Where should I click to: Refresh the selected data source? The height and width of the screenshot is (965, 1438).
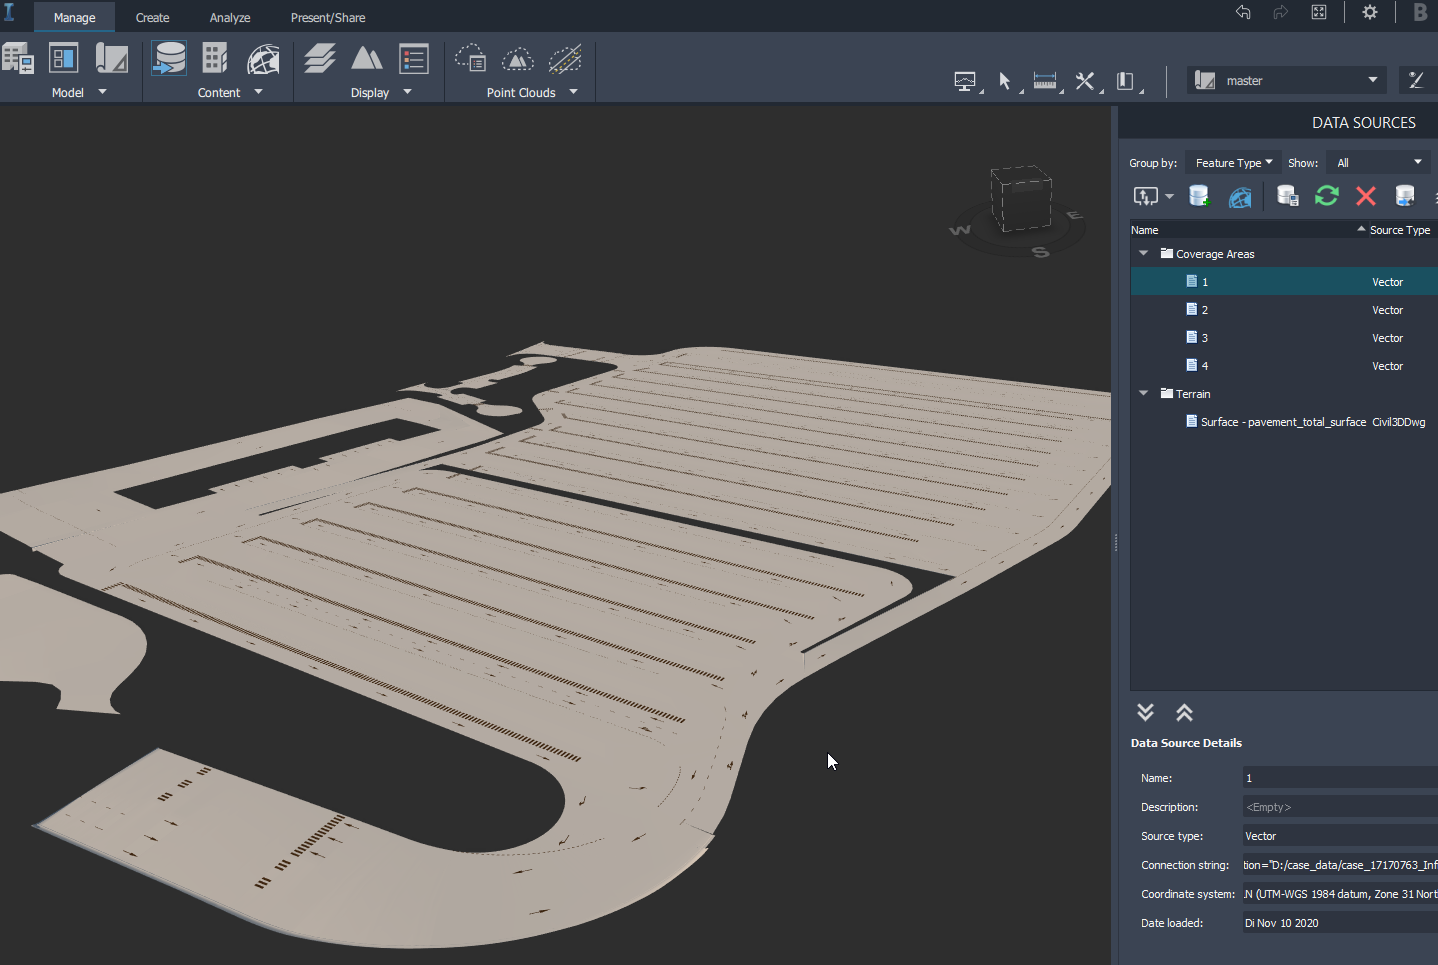click(1326, 196)
